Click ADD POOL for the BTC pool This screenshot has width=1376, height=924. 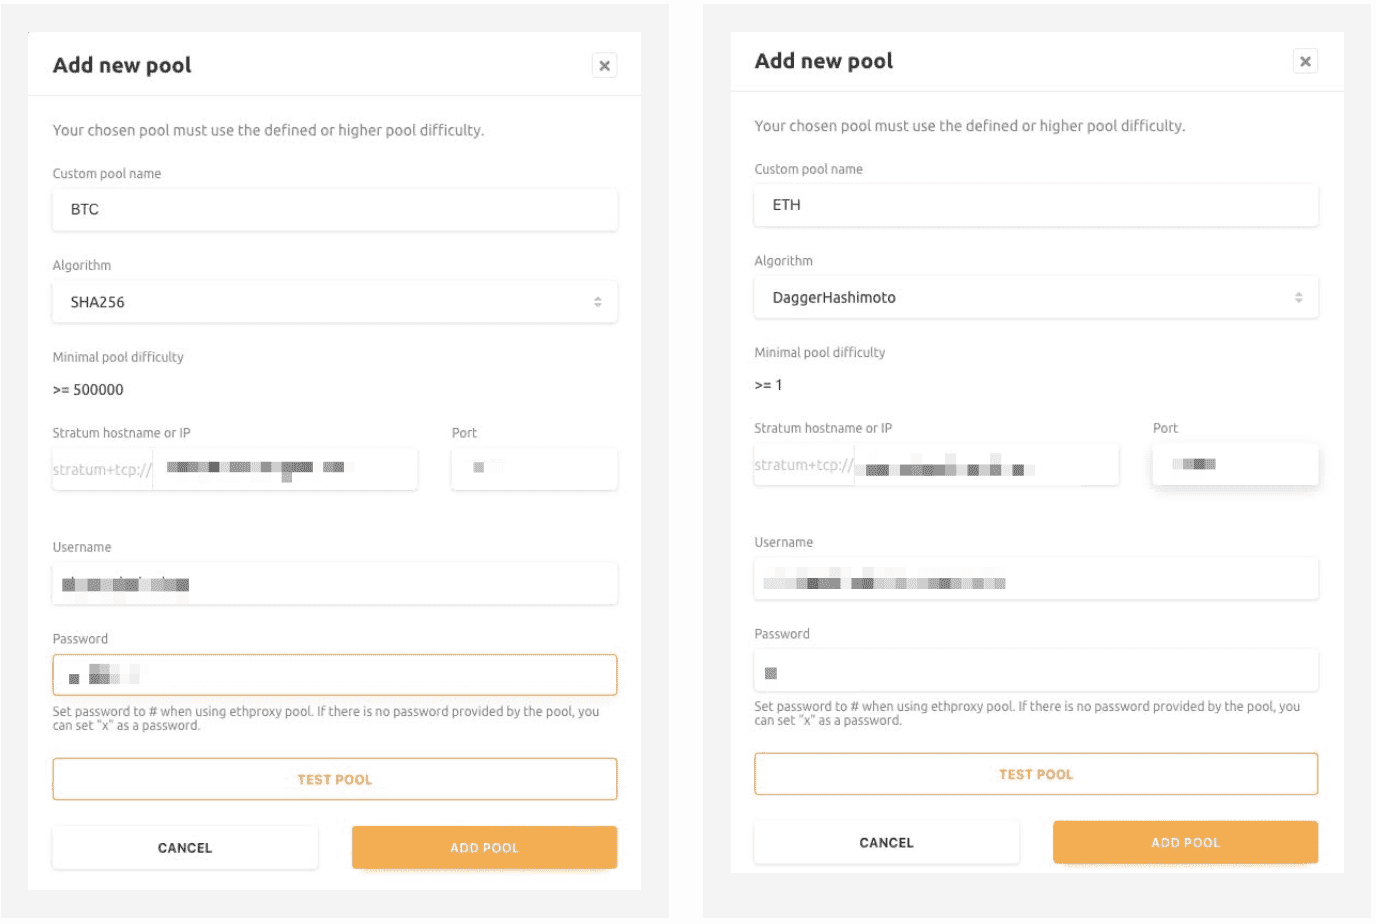(x=484, y=848)
